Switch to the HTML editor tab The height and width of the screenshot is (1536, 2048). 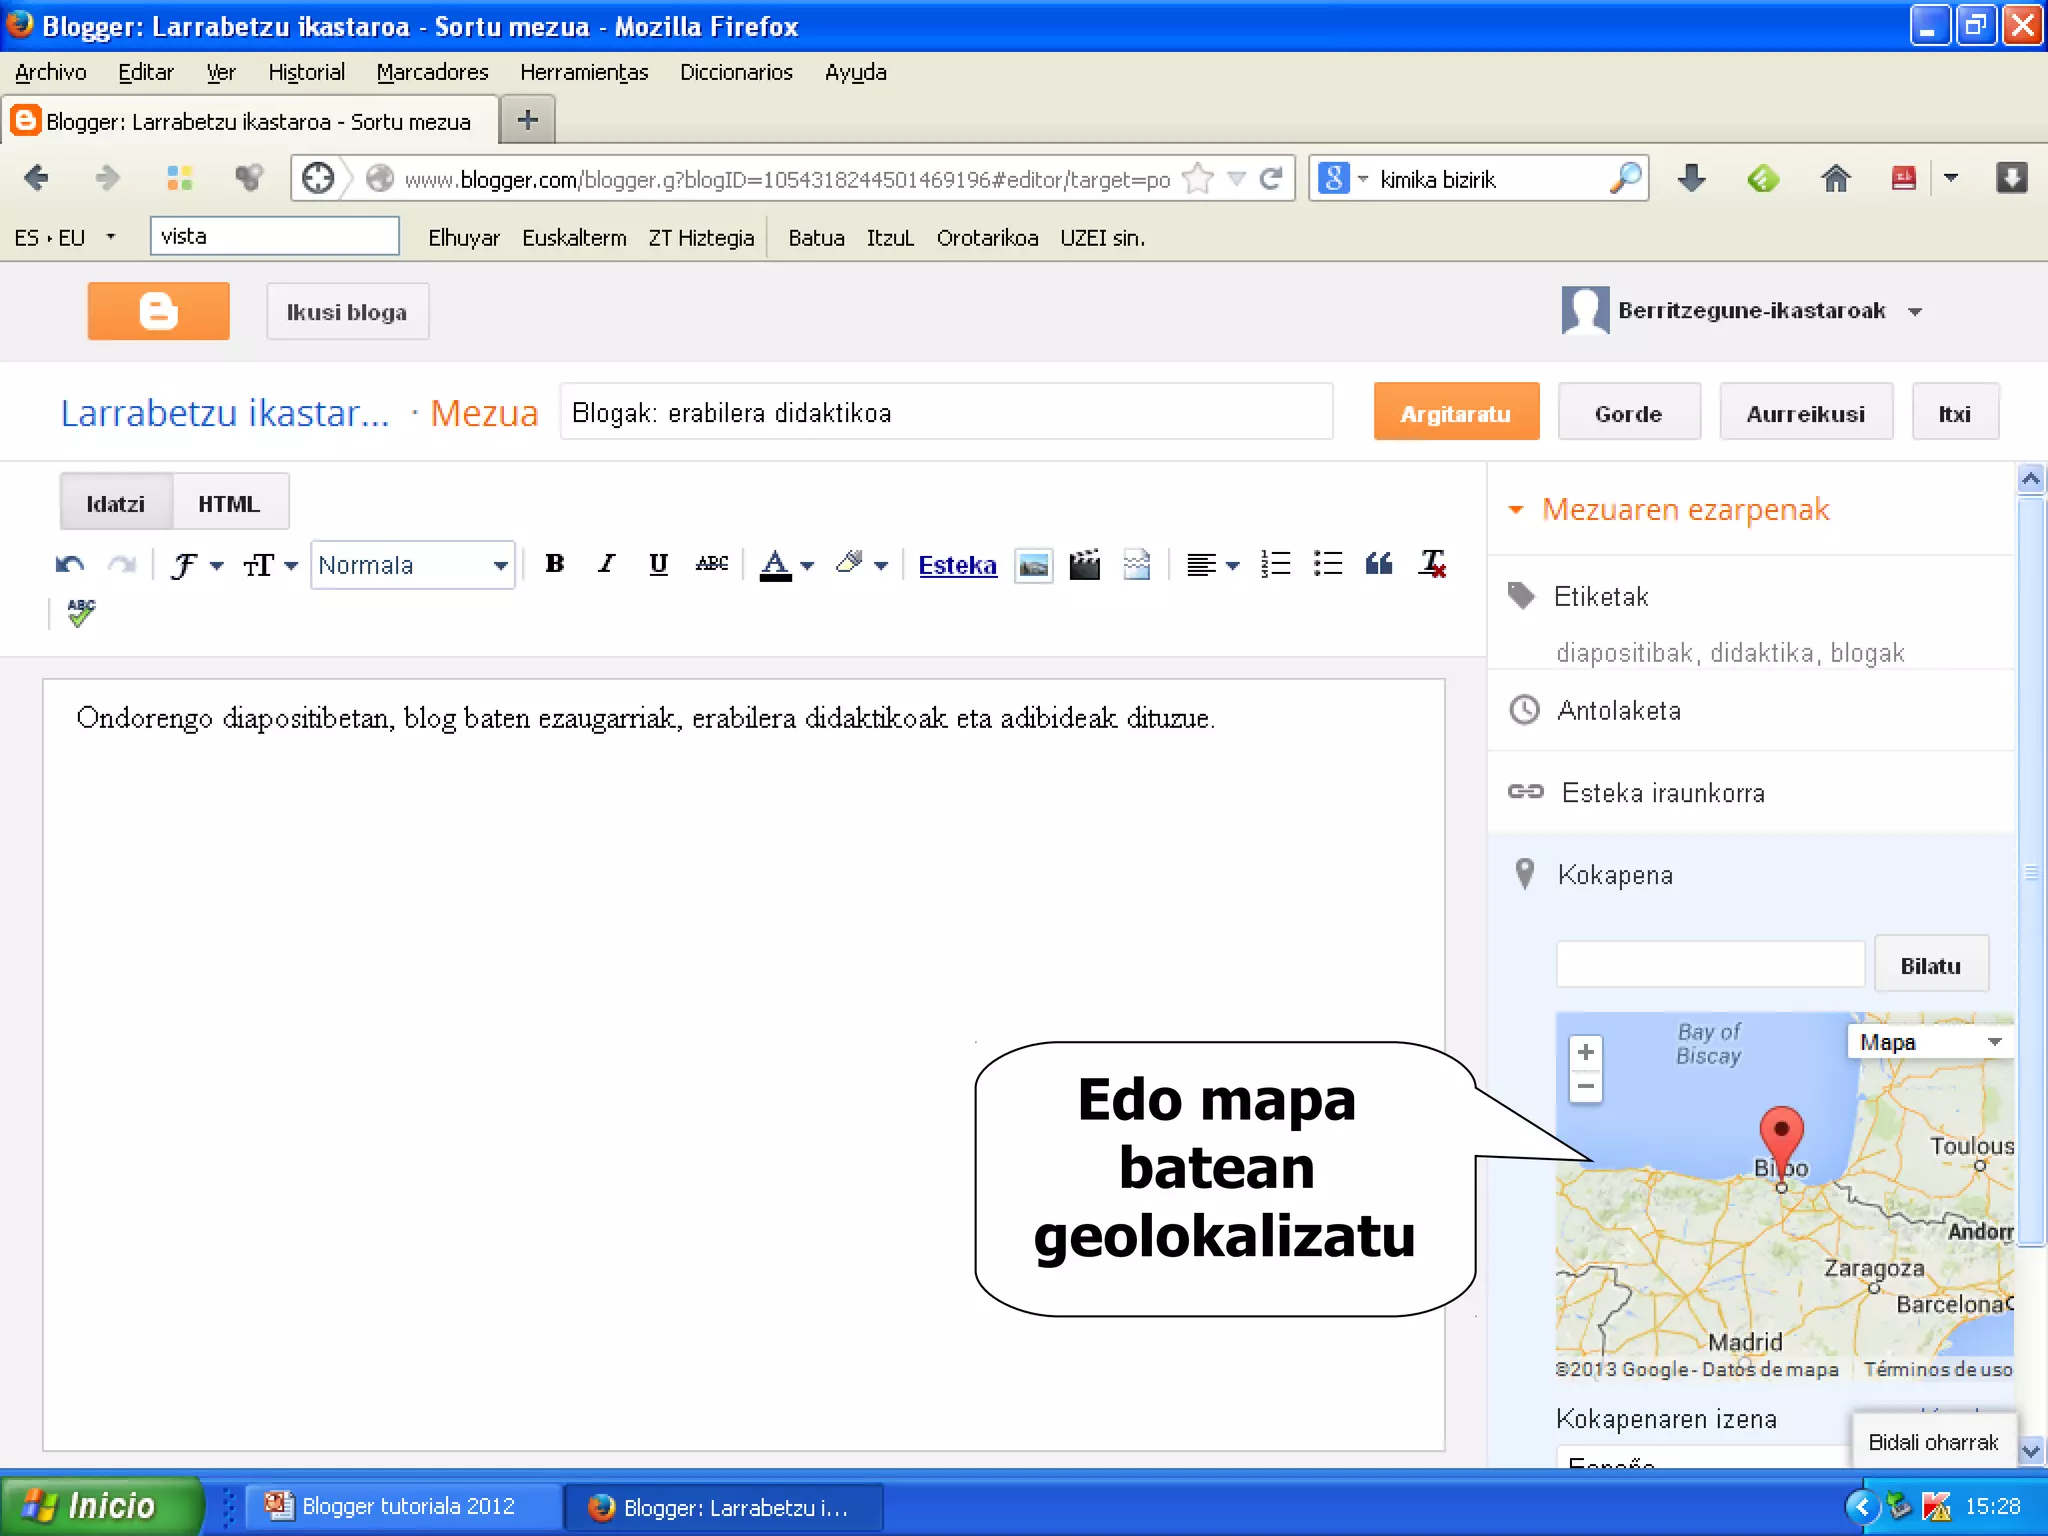point(229,503)
